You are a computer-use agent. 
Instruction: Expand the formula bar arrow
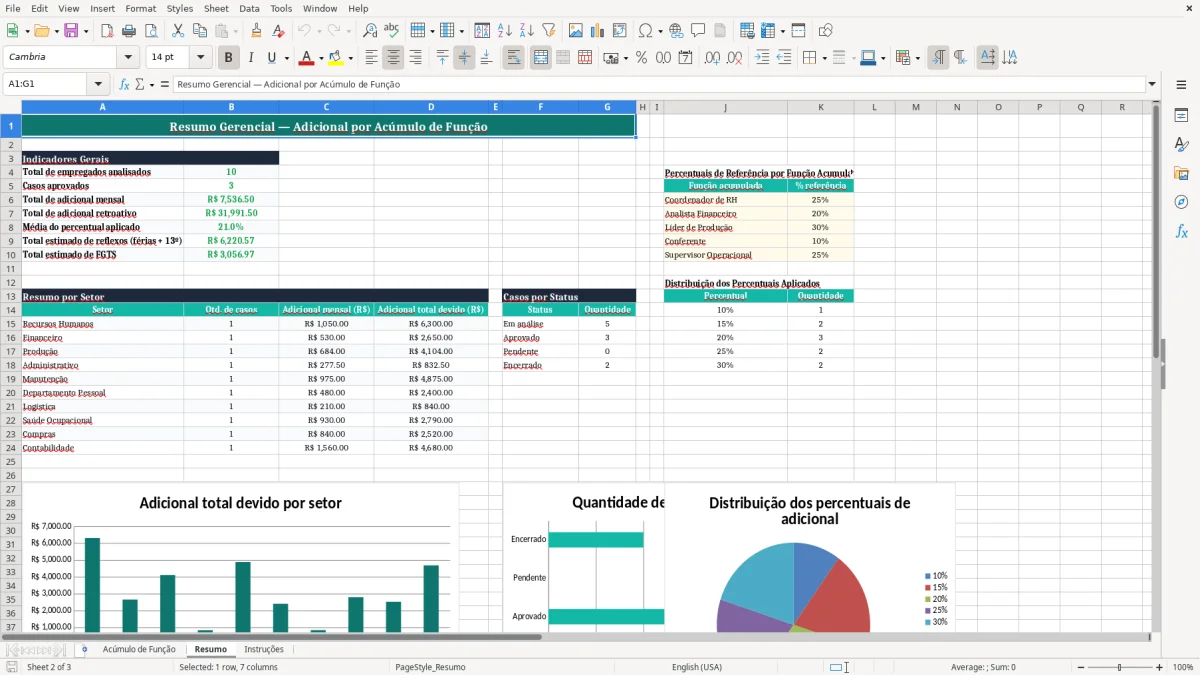pos(1152,84)
